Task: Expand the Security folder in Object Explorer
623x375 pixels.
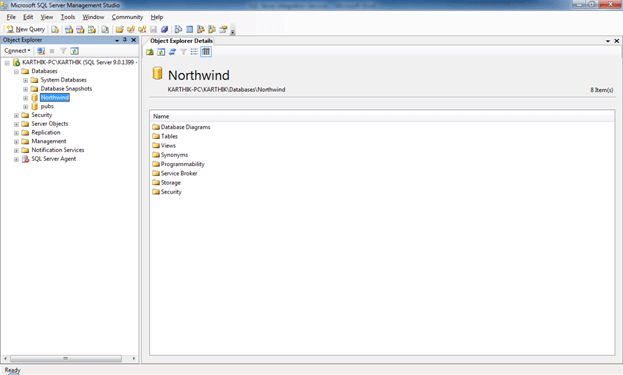Action: [16, 115]
